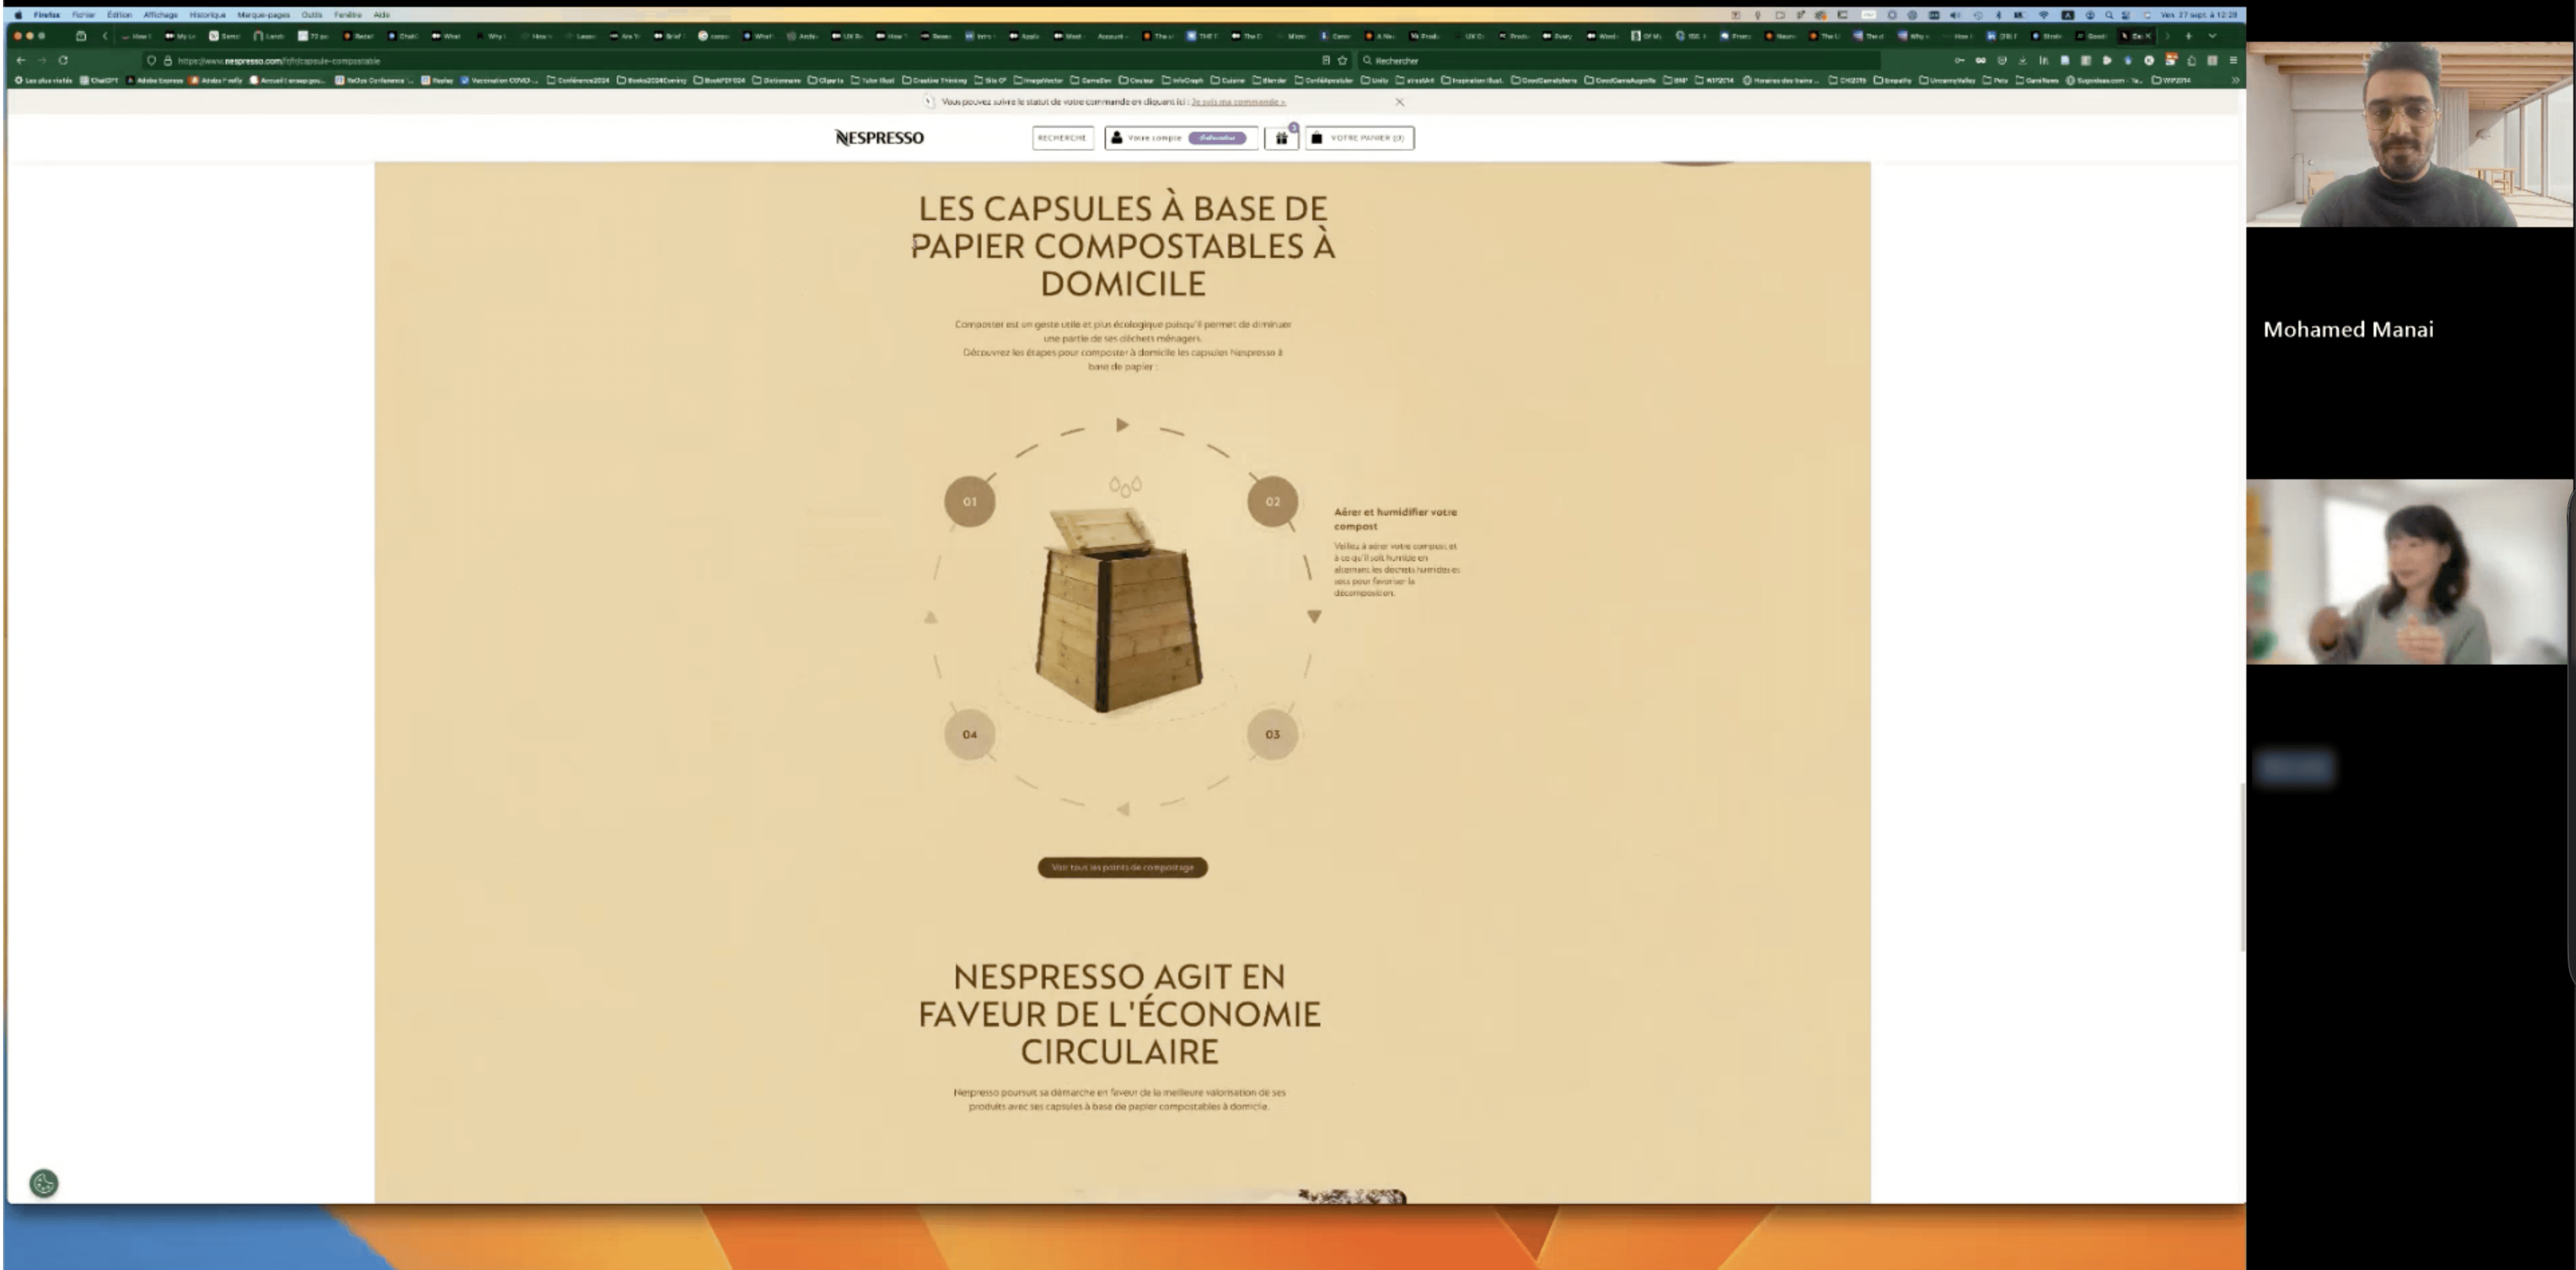The height and width of the screenshot is (1270, 2576).
Task: Close the active Nespresso tab
Action: pyautogui.click(x=2147, y=36)
